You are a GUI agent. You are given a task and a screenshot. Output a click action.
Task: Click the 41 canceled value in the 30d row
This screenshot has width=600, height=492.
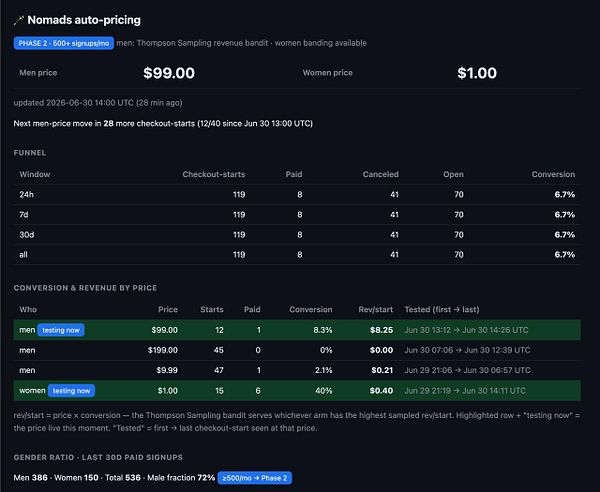click(394, 235)
